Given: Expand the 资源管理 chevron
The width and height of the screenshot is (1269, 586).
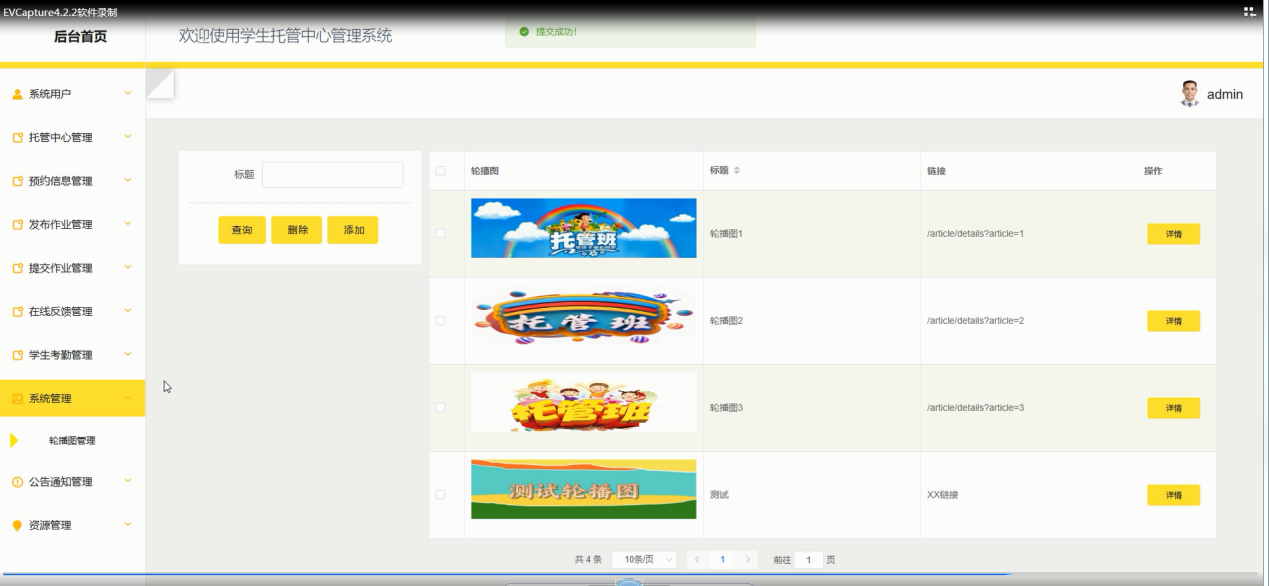Looking at the screenshot, I should [x=127, y=525].
